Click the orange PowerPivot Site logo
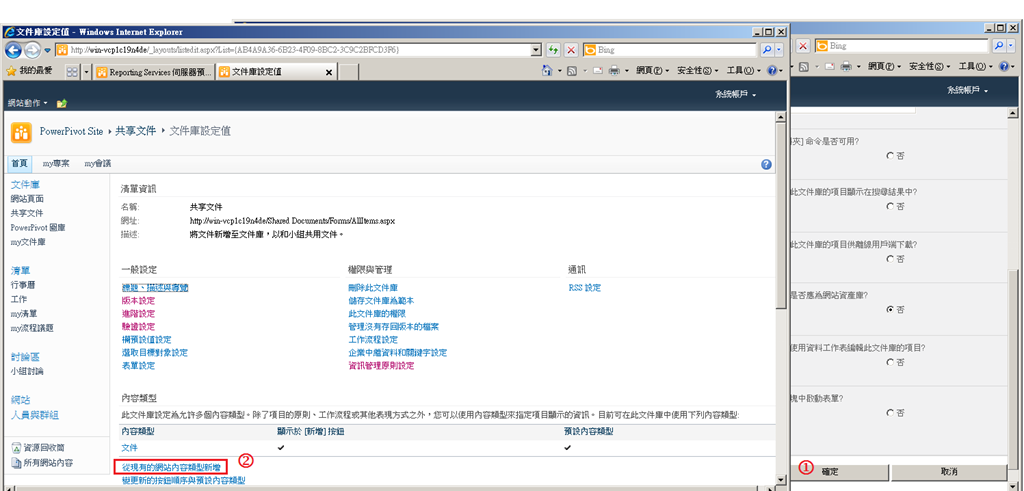Viewport: 1024px width, 491px height. [x=22, y=132]
